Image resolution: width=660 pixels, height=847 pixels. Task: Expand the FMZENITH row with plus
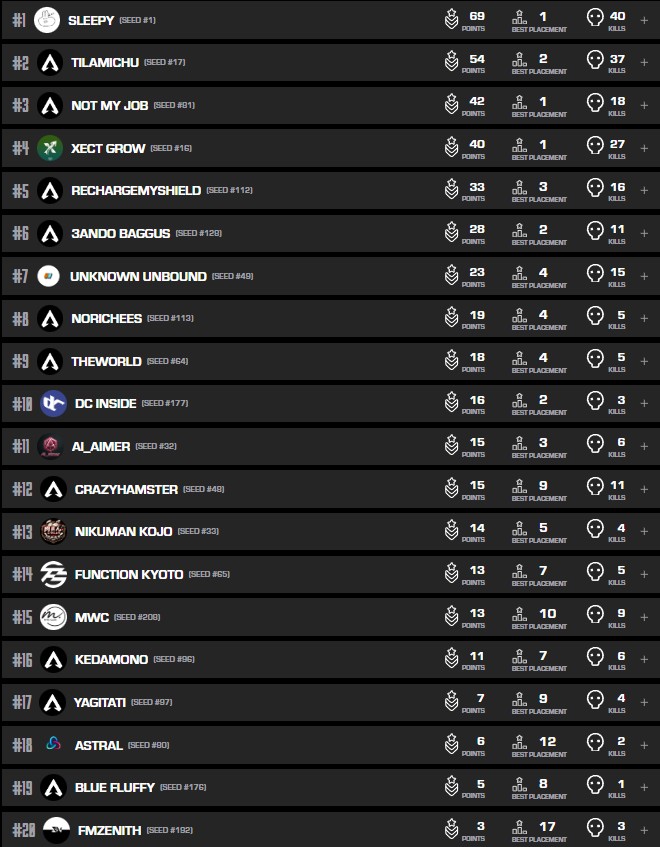tap(644, 830)
